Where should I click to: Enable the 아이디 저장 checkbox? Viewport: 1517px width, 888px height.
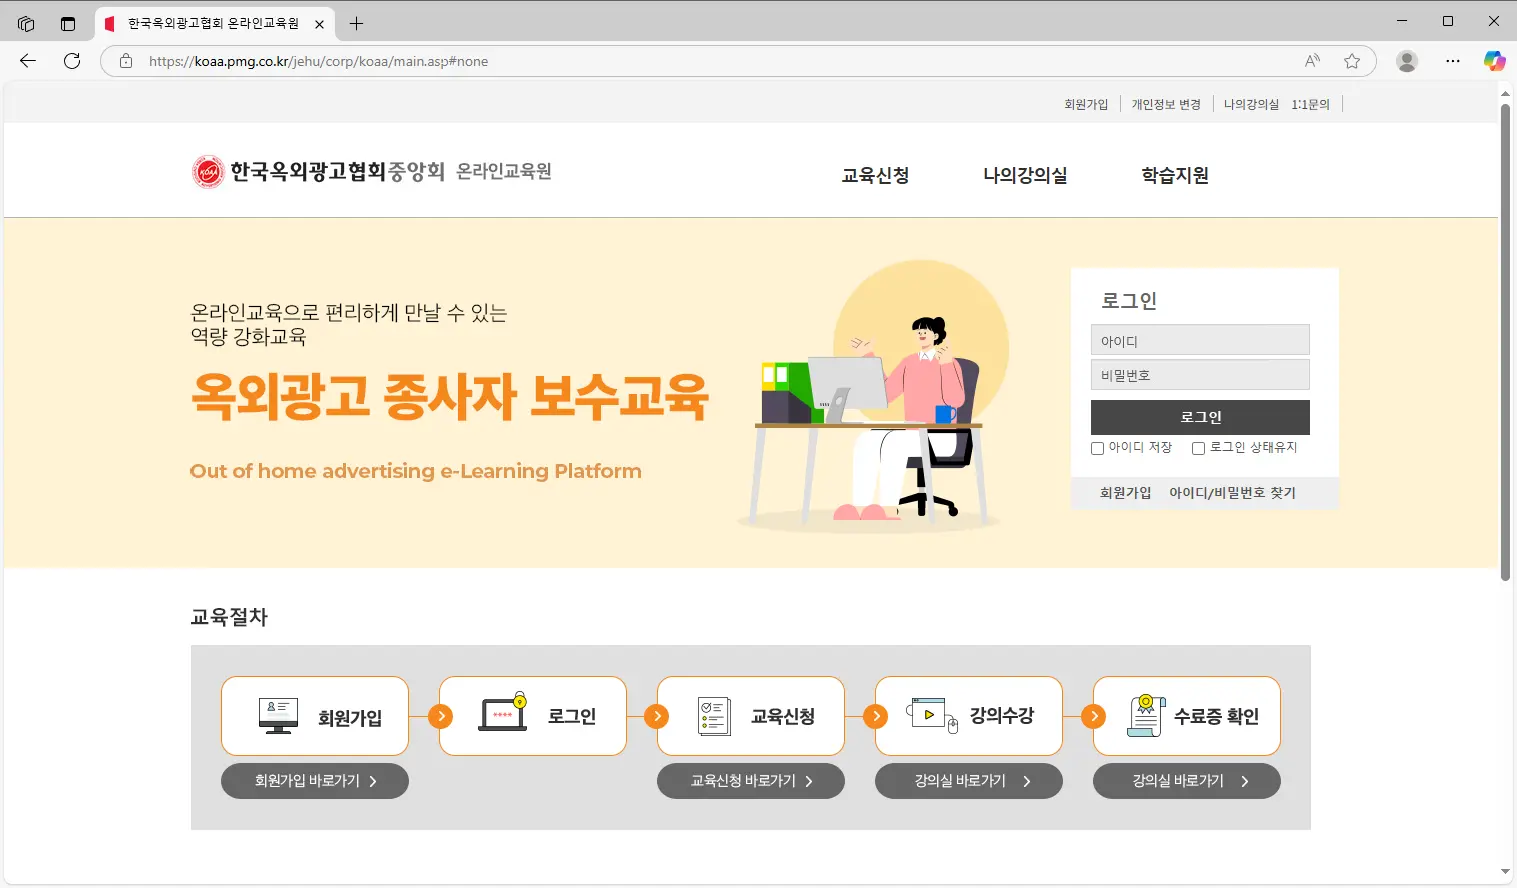(x=1096, y=448)
